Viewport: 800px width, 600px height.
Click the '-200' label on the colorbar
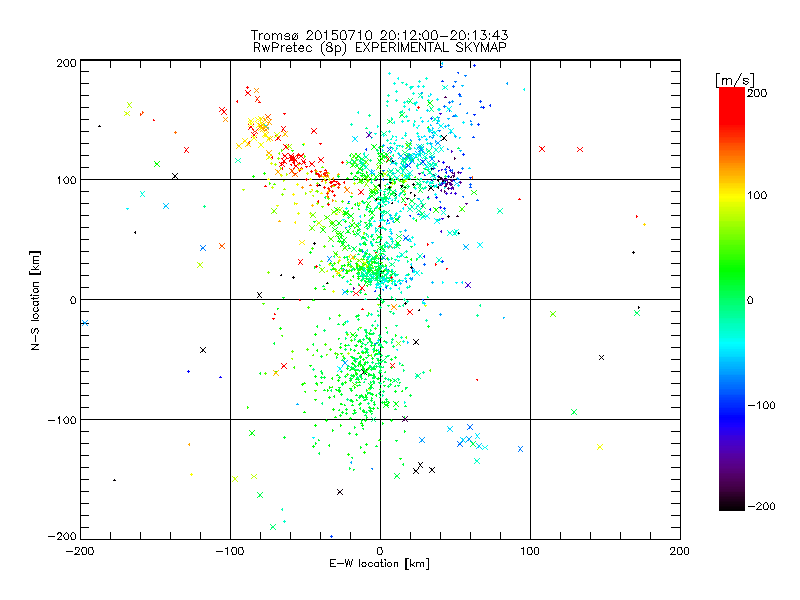[761, 506]
